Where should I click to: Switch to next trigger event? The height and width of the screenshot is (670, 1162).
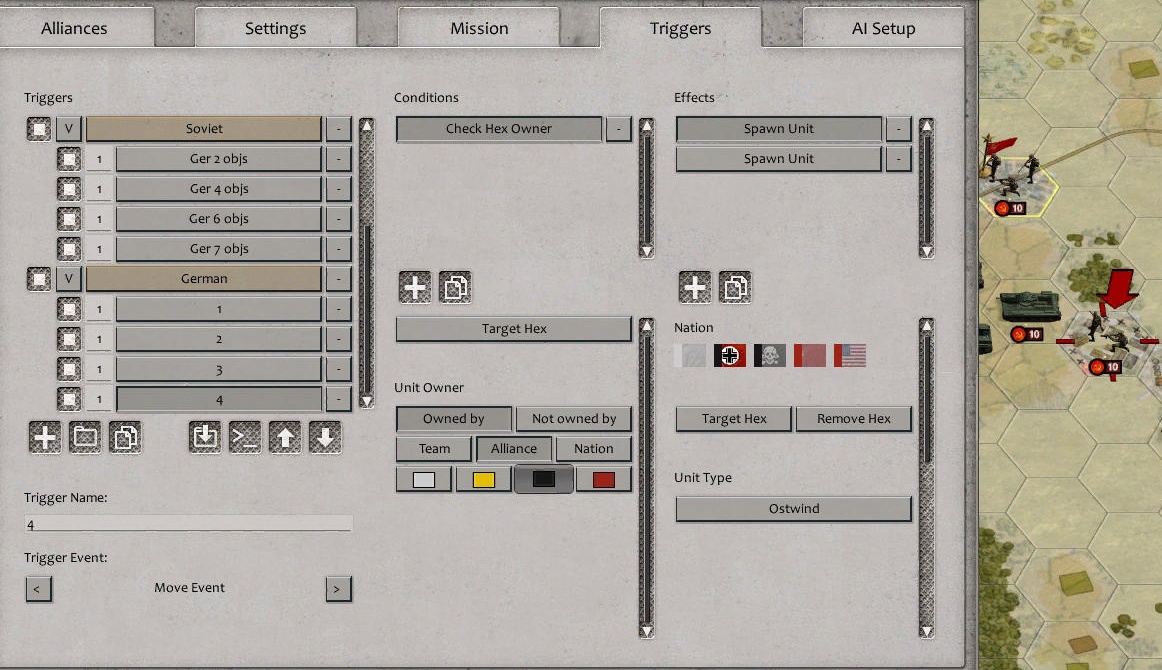coord(338,589)
